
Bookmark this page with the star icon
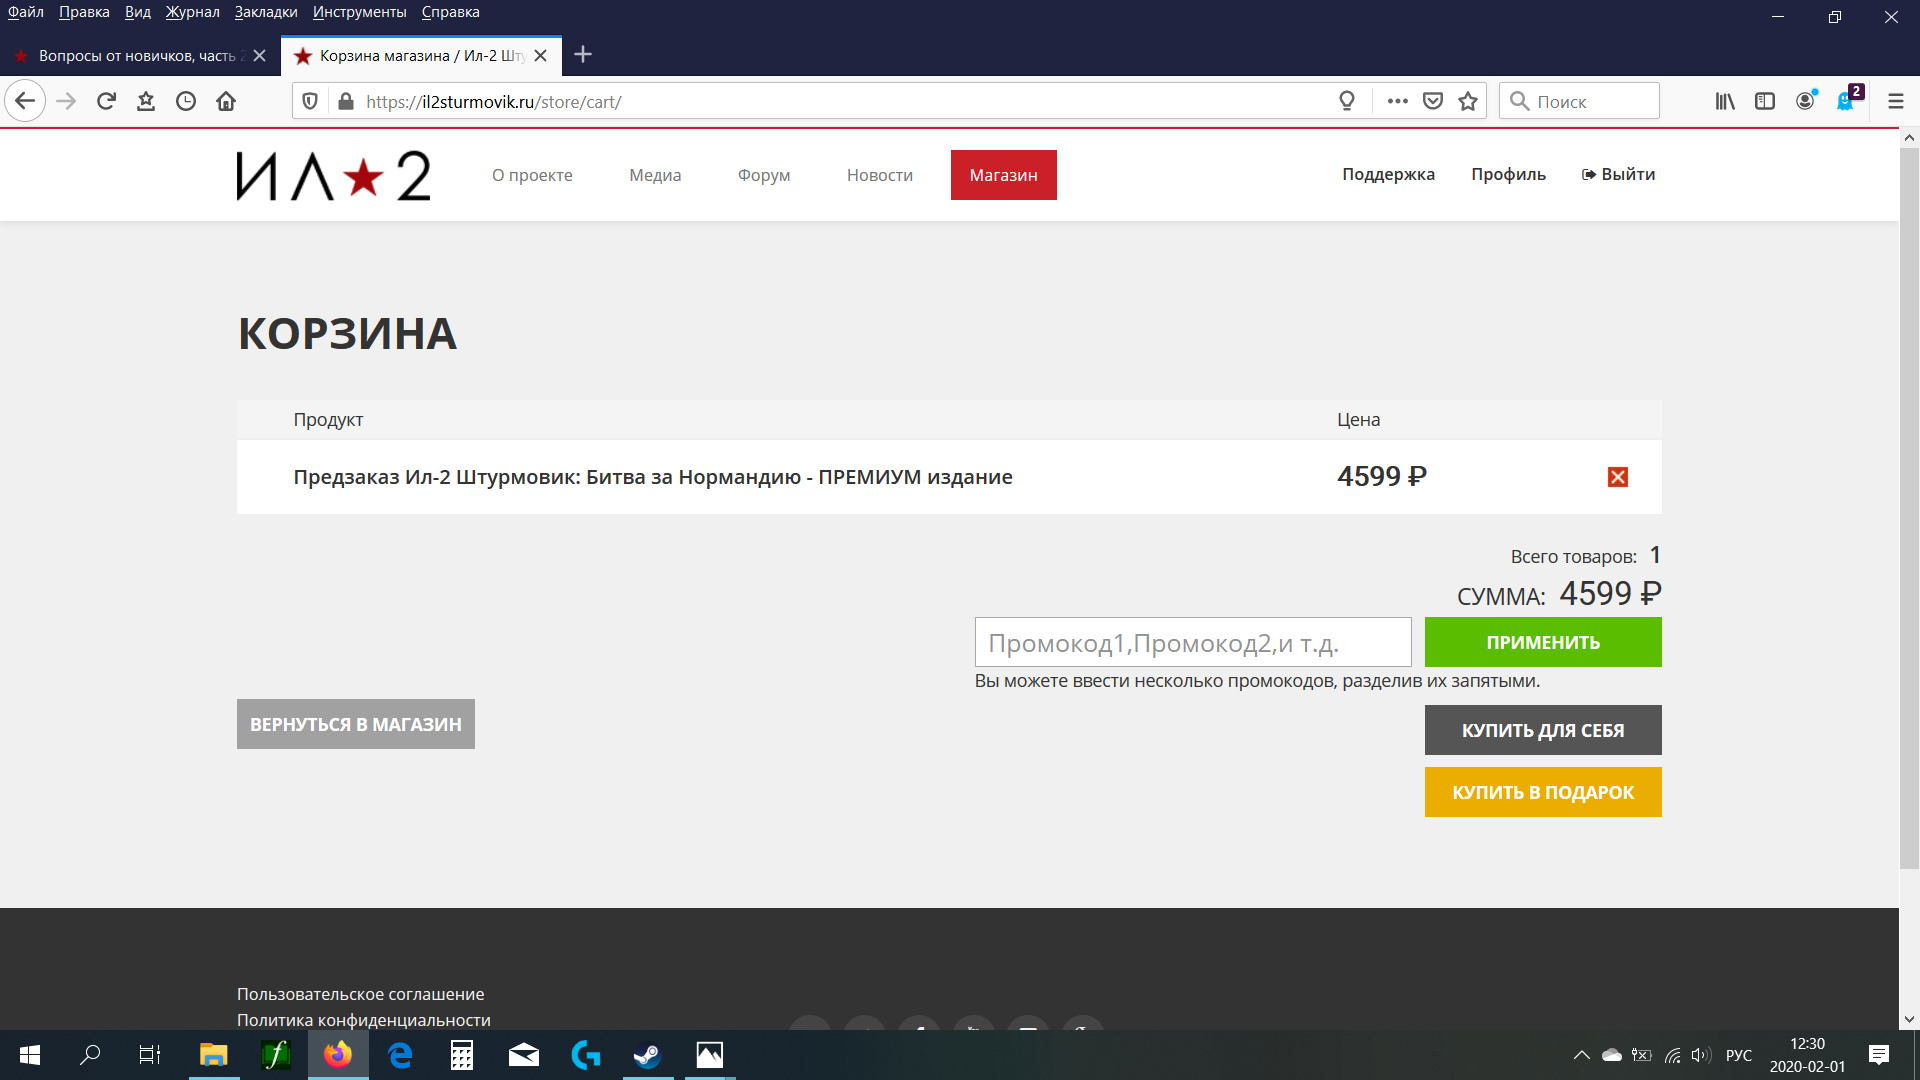click(x=1468, y=101)
